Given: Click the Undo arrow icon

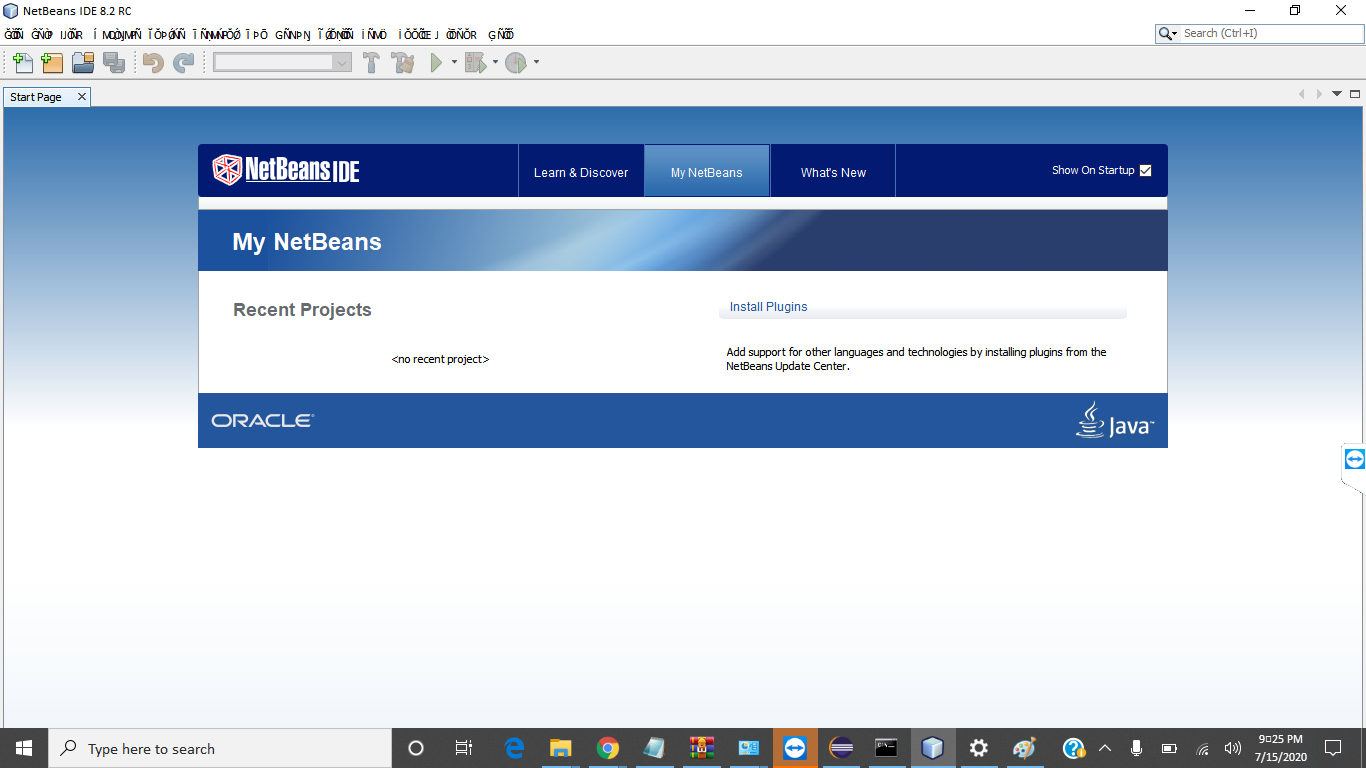Looking at the screenshot, I should [x=153, y=63].
